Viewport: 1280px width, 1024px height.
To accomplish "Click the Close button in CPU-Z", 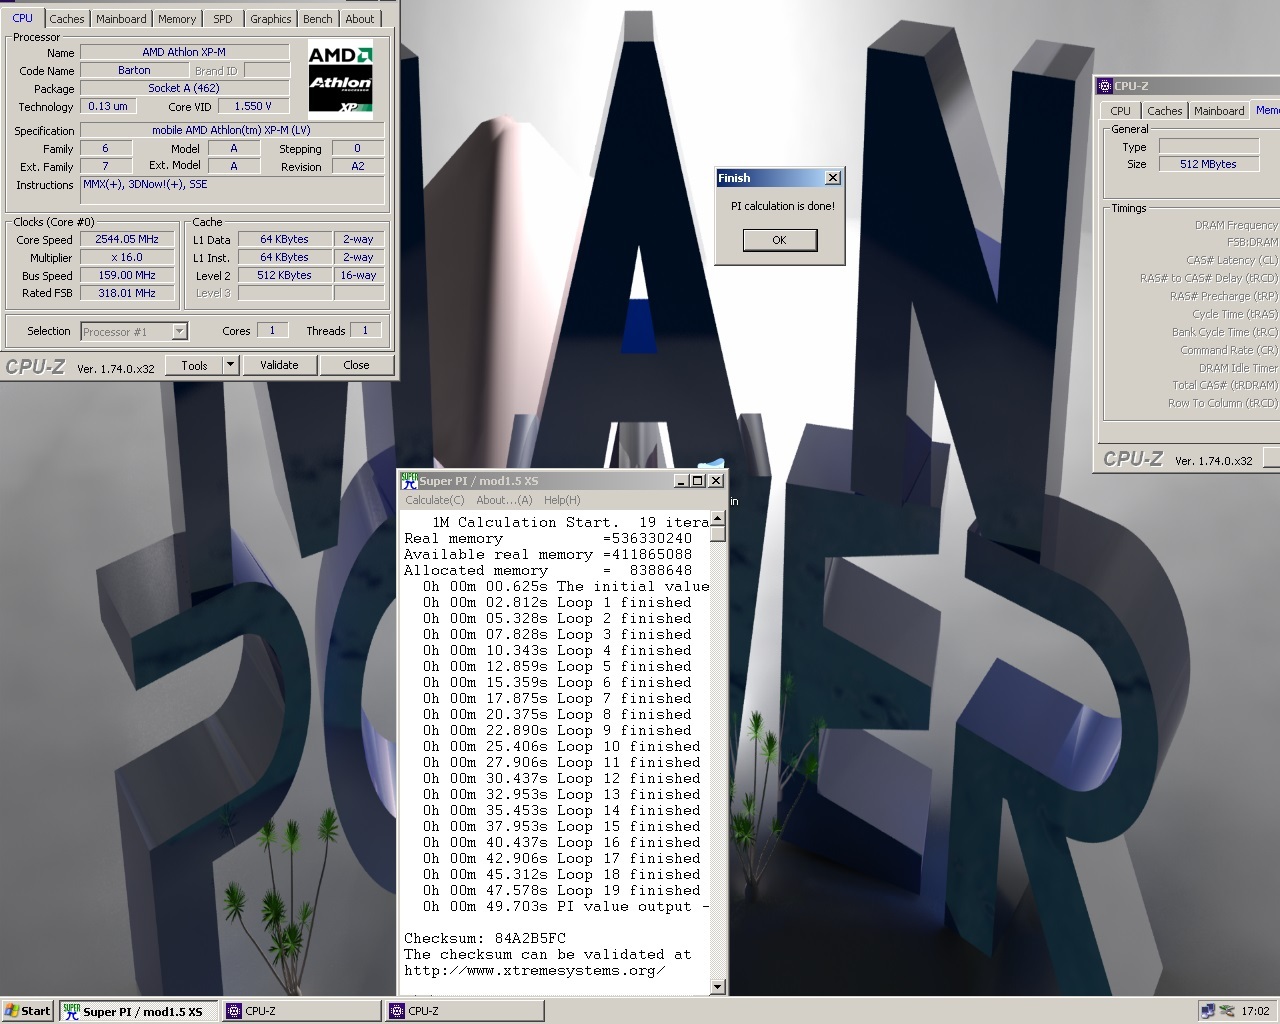I will coord(356,366).
